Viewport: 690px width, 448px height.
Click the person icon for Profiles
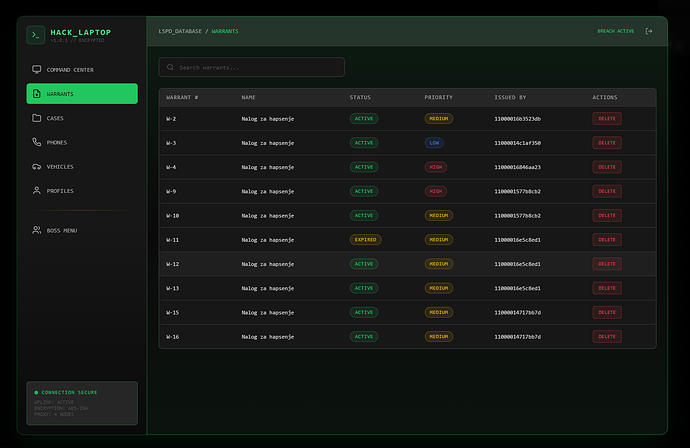(x=37, y=191)
